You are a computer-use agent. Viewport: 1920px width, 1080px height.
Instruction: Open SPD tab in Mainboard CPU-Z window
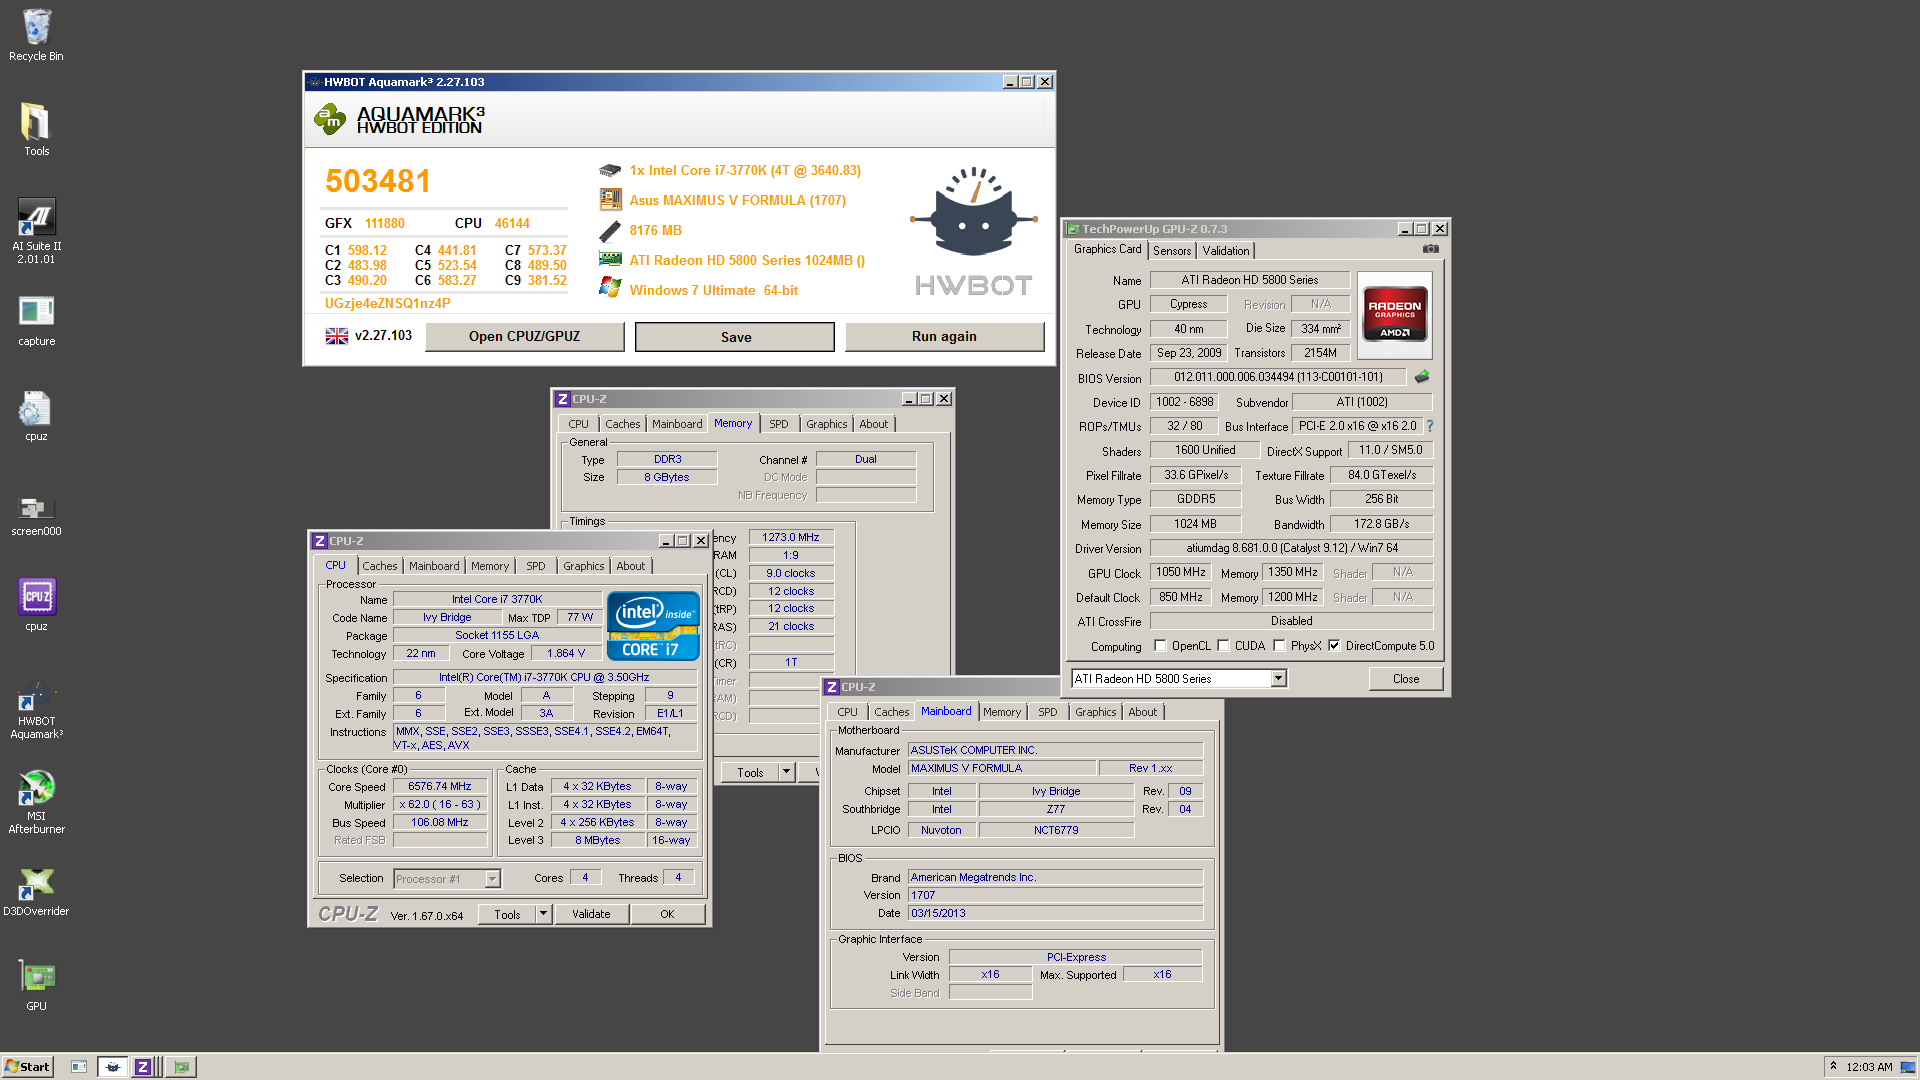1047,712
